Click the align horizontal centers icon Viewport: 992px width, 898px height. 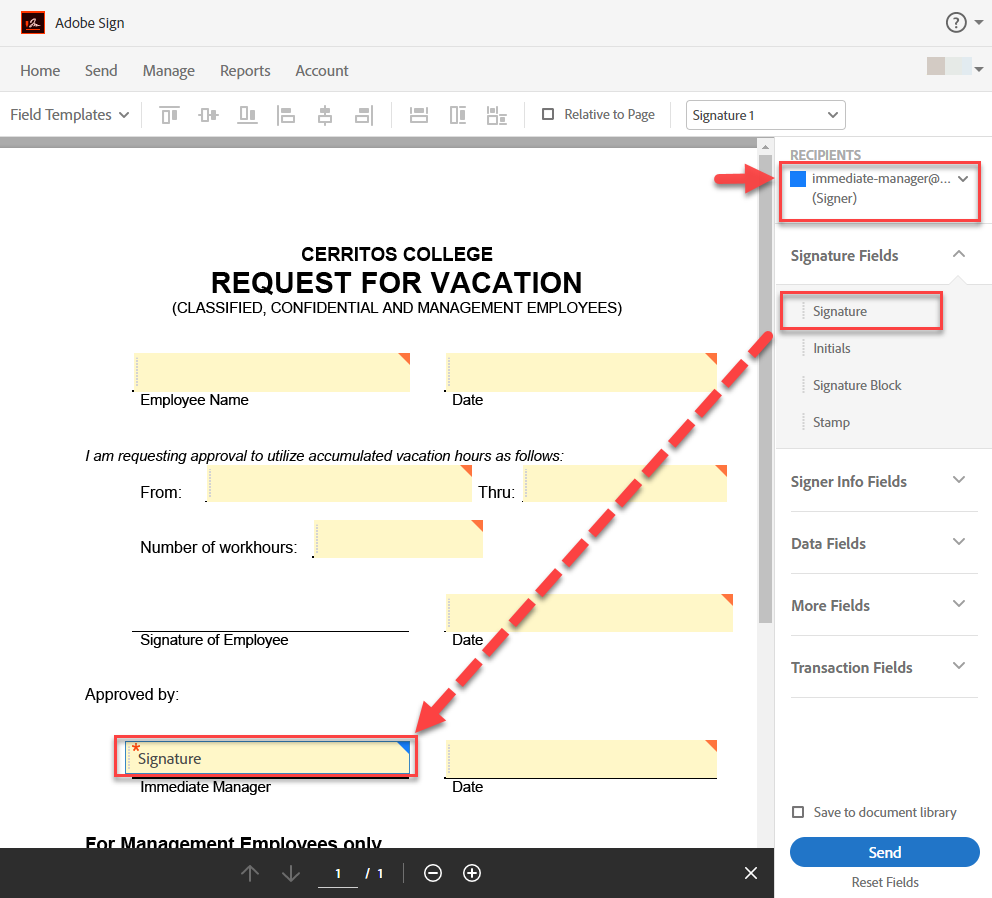325,115
